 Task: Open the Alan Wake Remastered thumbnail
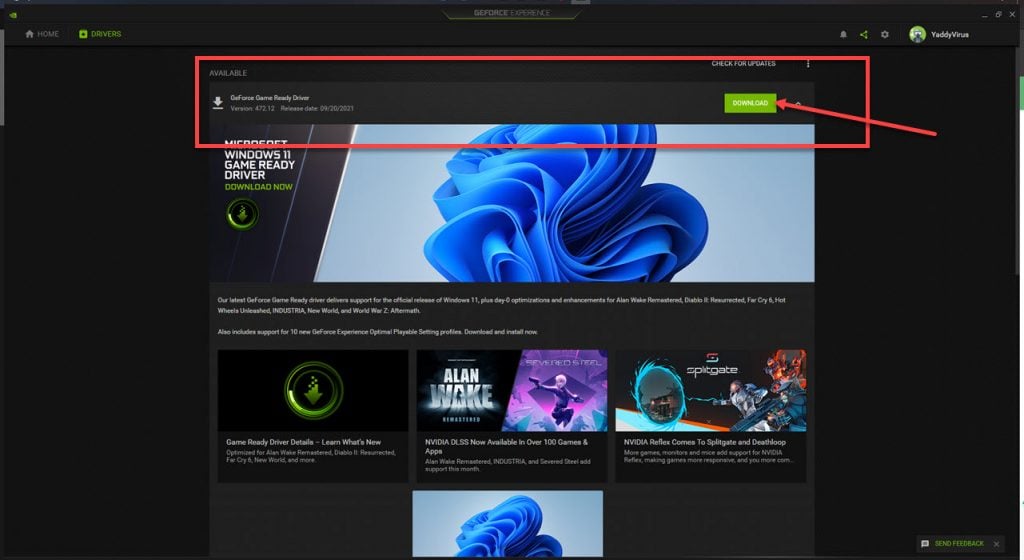(512, 390)
